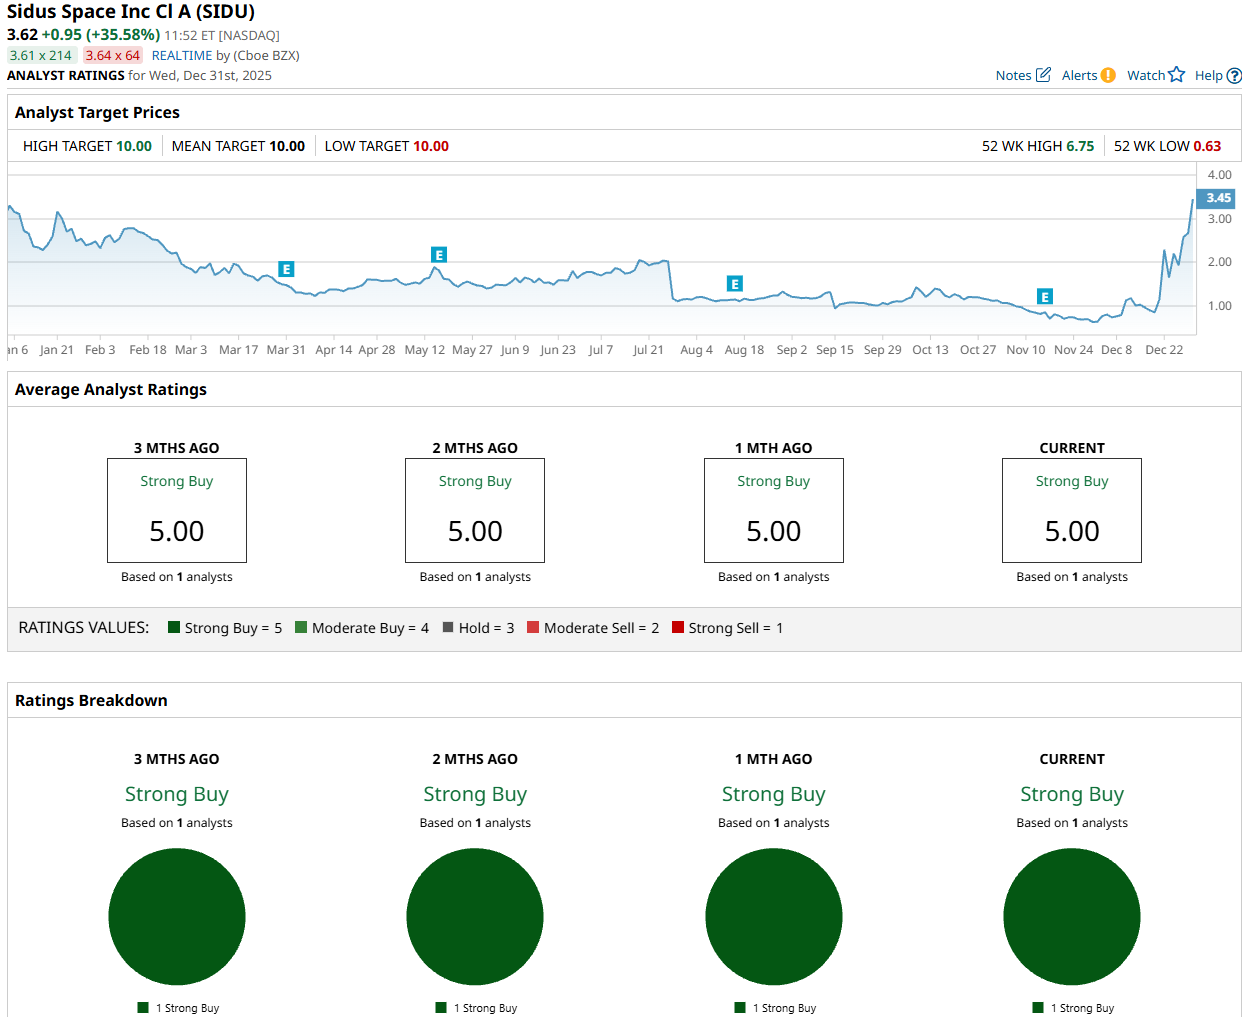This screenshot has height=1017, width=1248.
Task: Open the Alerts link
Action: coord(1079,75)
